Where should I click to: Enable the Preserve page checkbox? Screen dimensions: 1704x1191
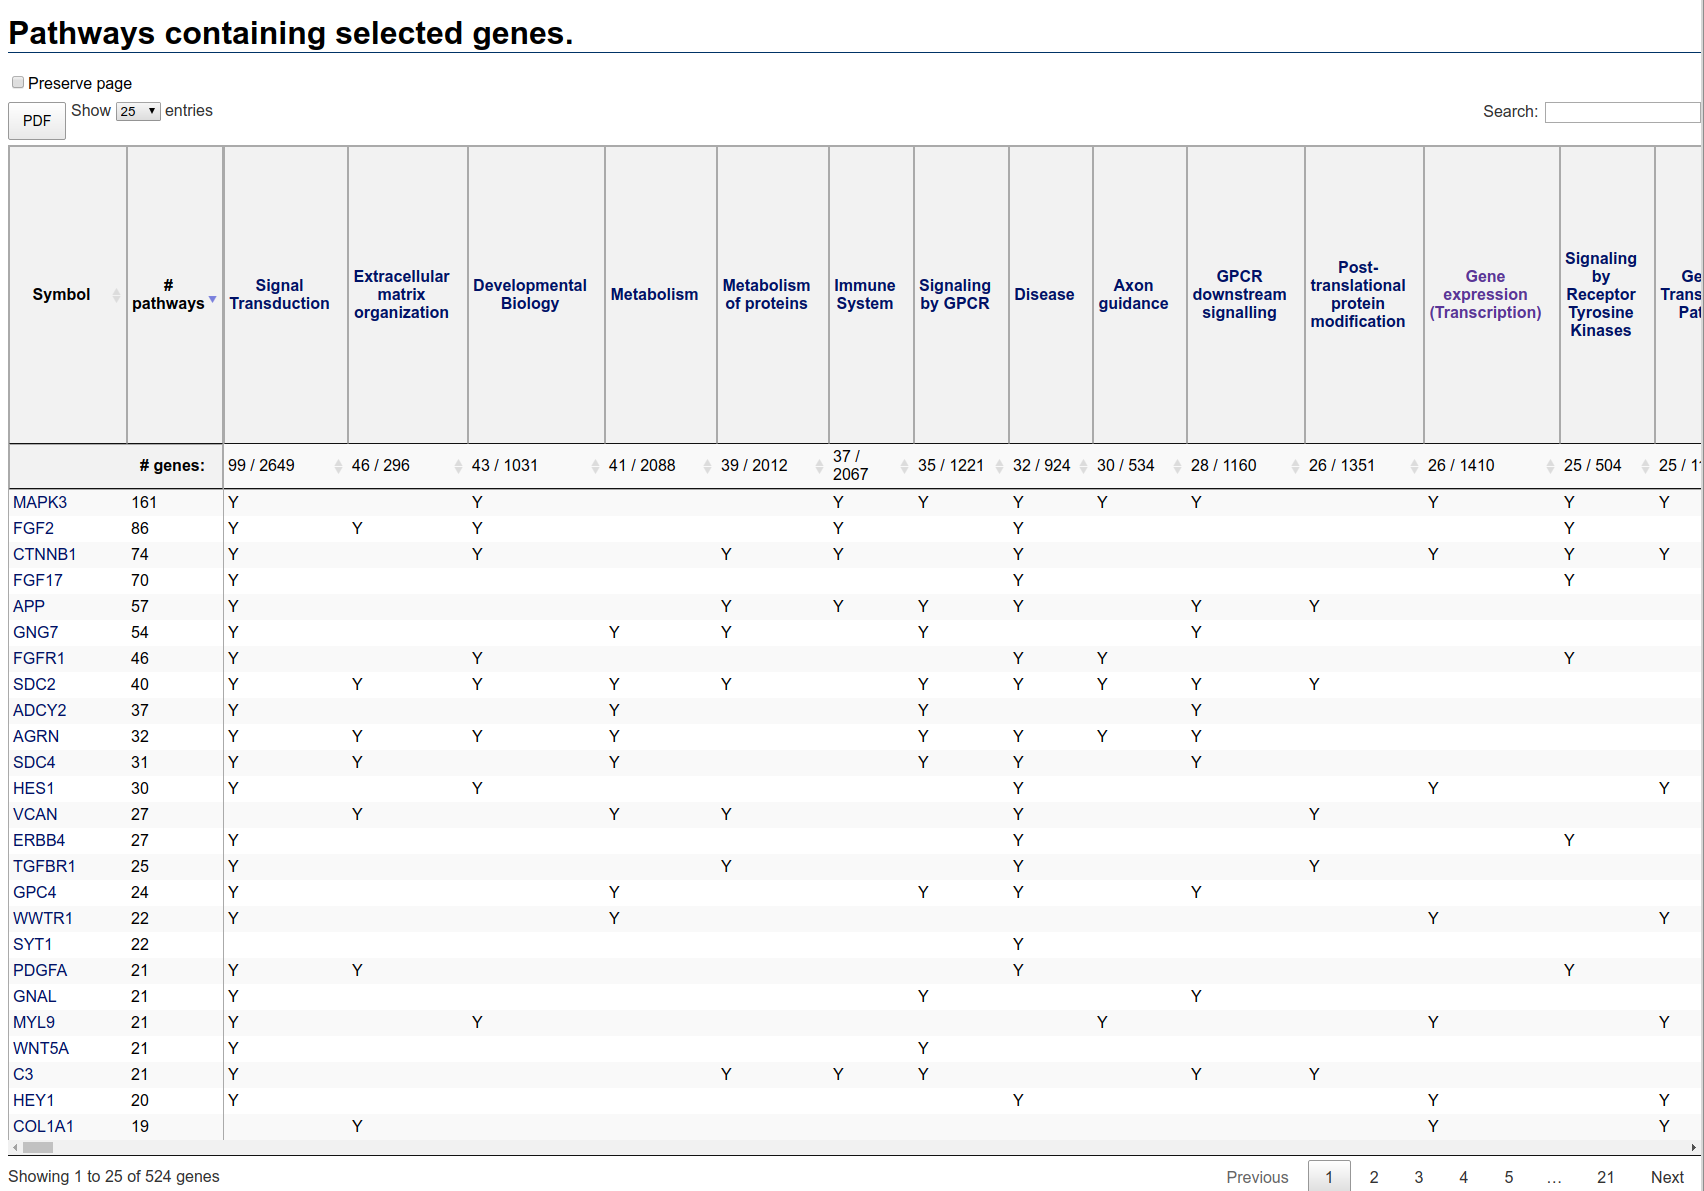(18, 82)
